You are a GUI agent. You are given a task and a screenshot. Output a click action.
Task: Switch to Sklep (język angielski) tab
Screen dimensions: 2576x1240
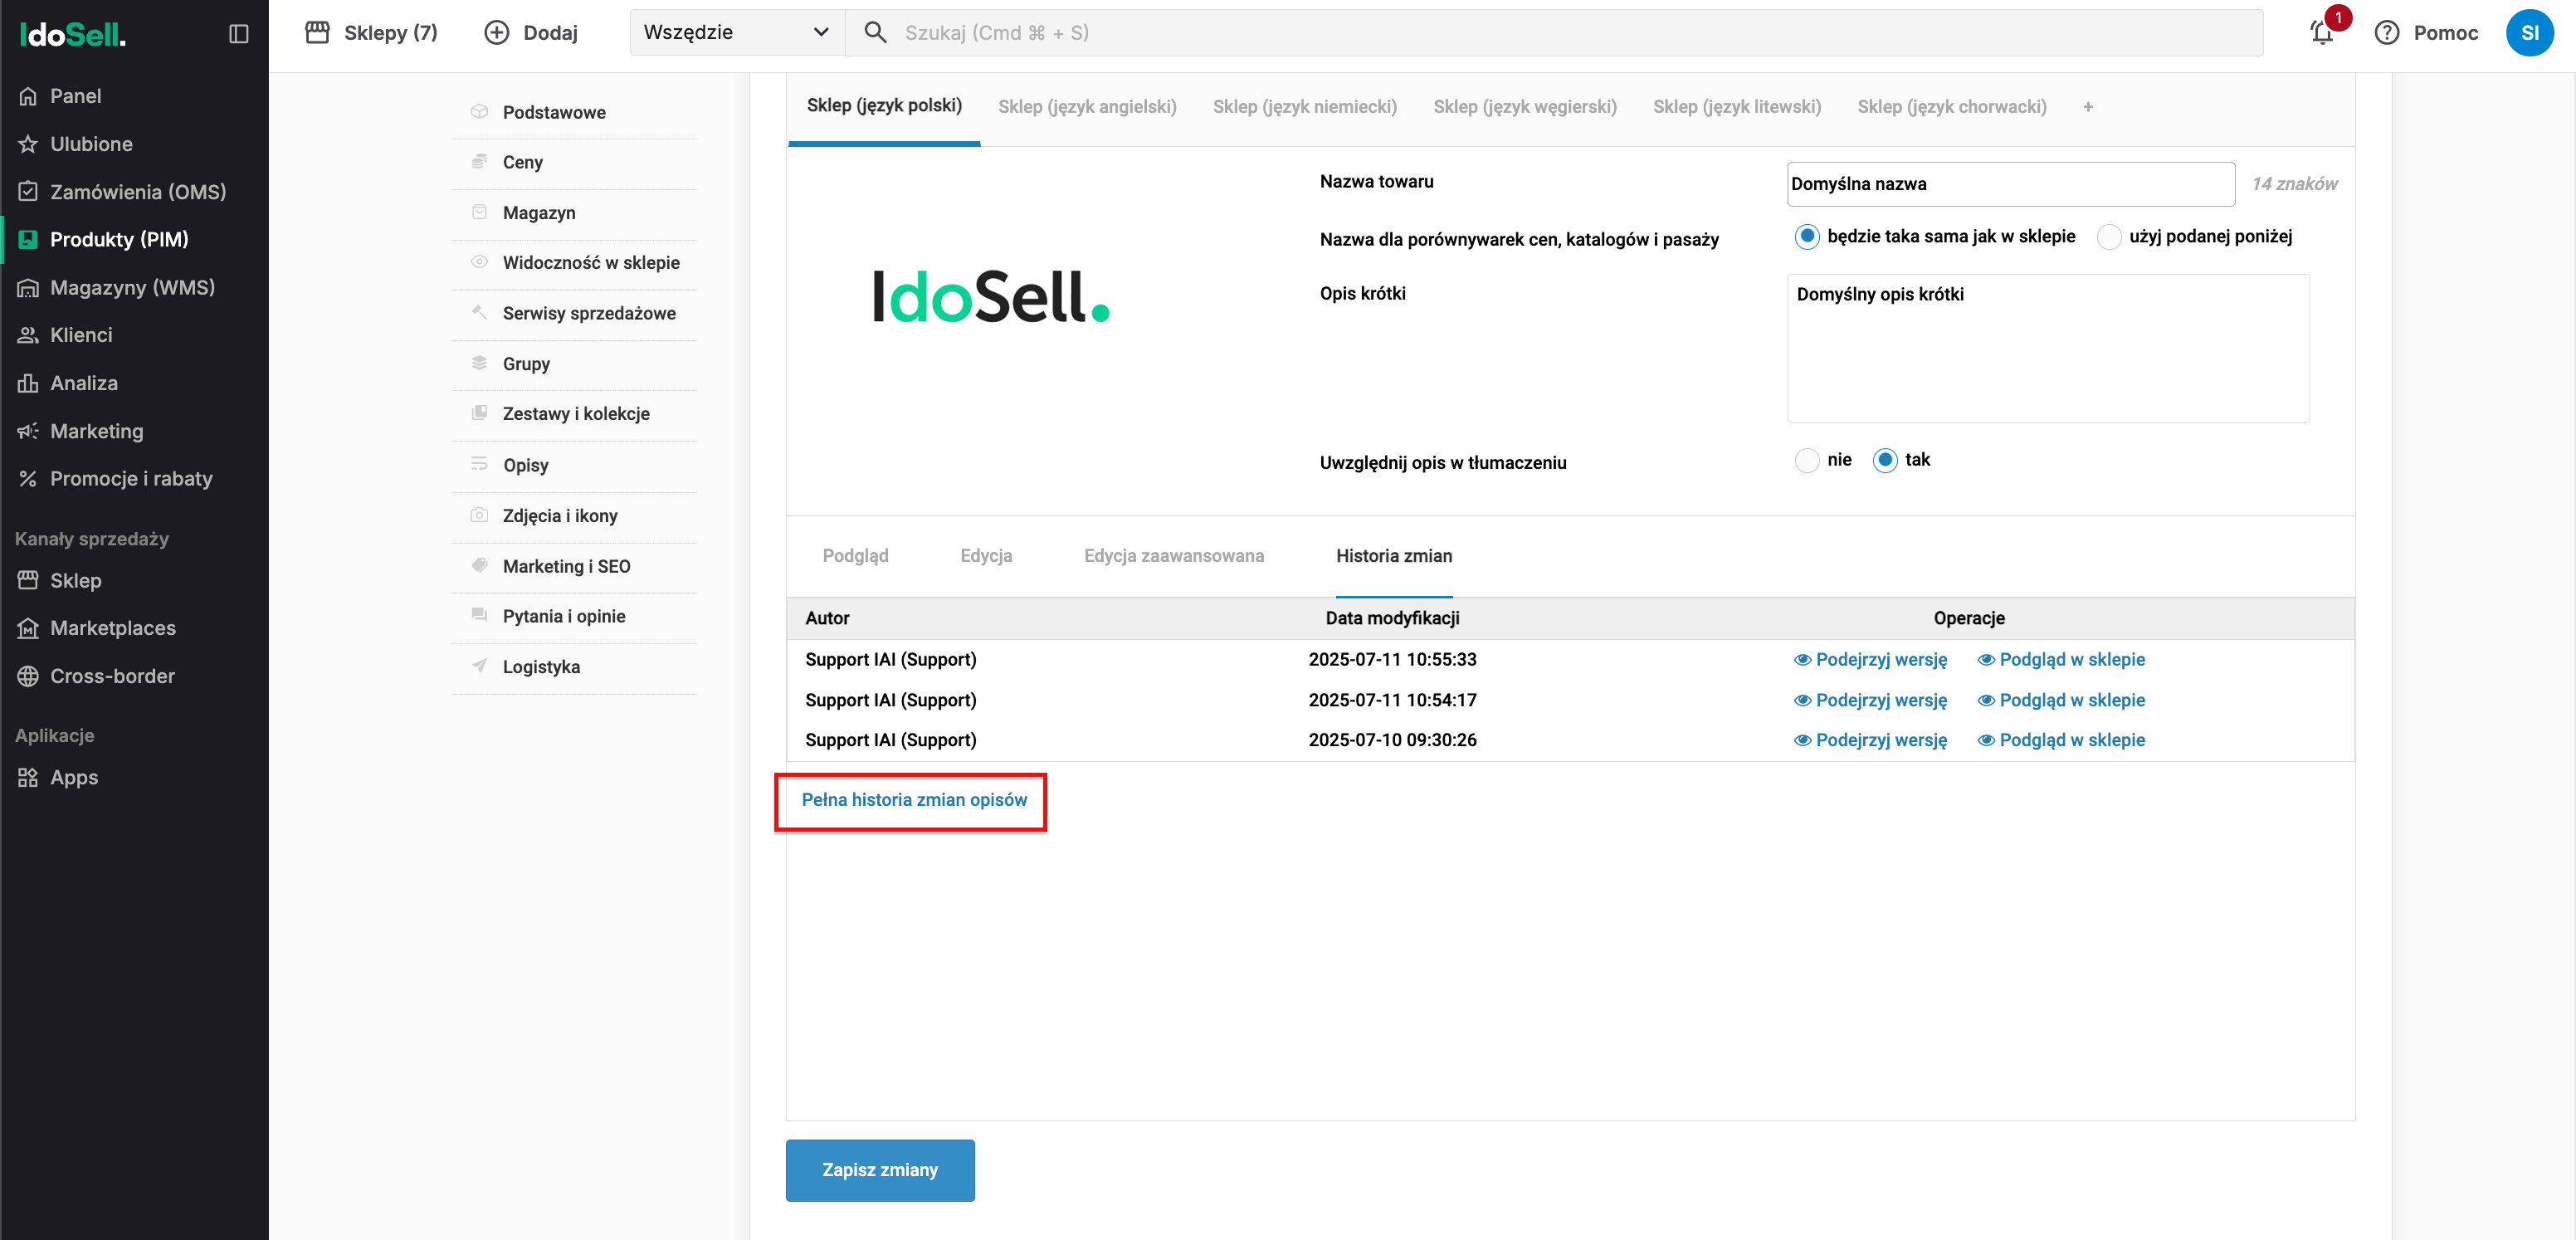click(x=1087, y=107)
